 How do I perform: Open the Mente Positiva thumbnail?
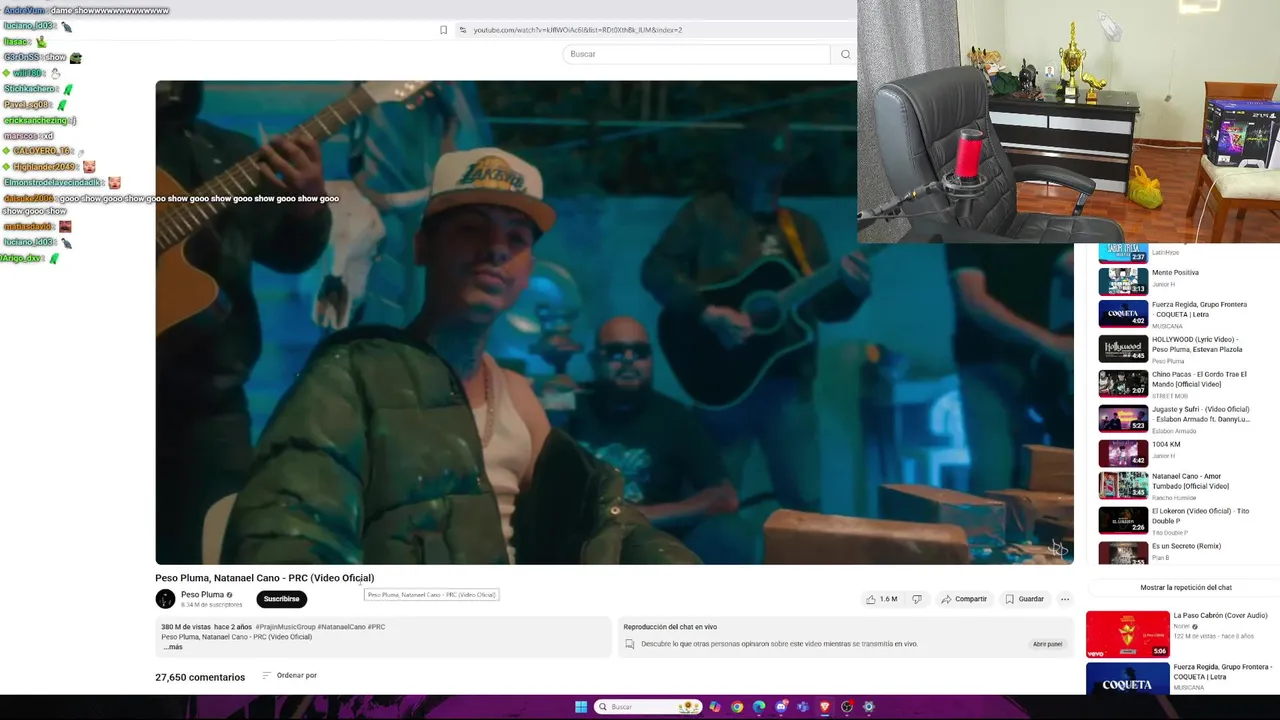[1123, 281]
